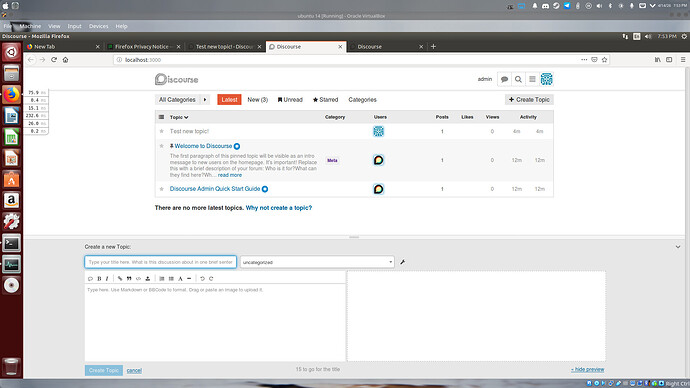This screenshot has width=690, height=388.
Task: Open Welcome to Discourse topic
Action: click(203, 146)
